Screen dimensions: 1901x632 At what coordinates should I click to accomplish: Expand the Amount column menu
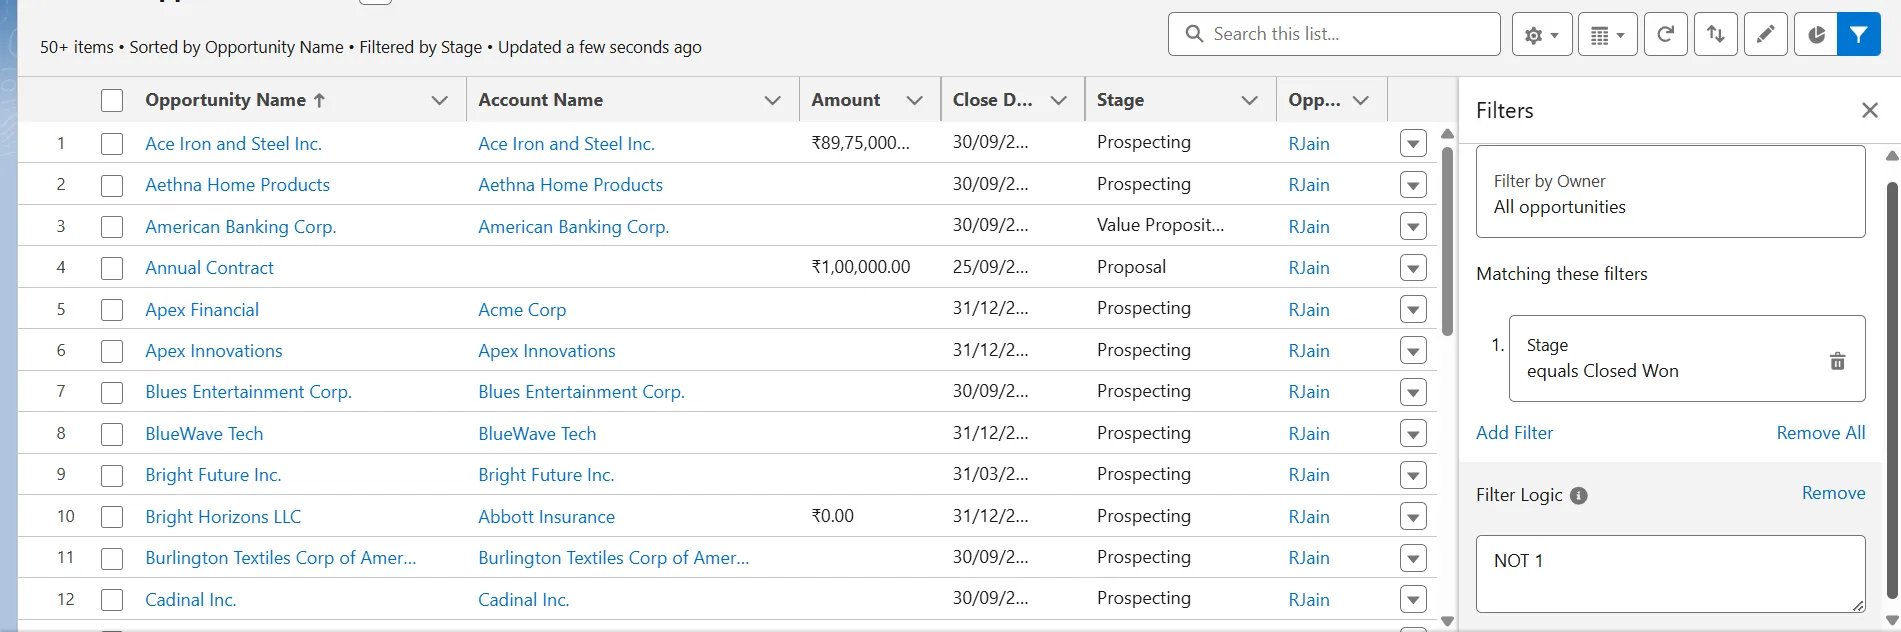pos(914,100)
